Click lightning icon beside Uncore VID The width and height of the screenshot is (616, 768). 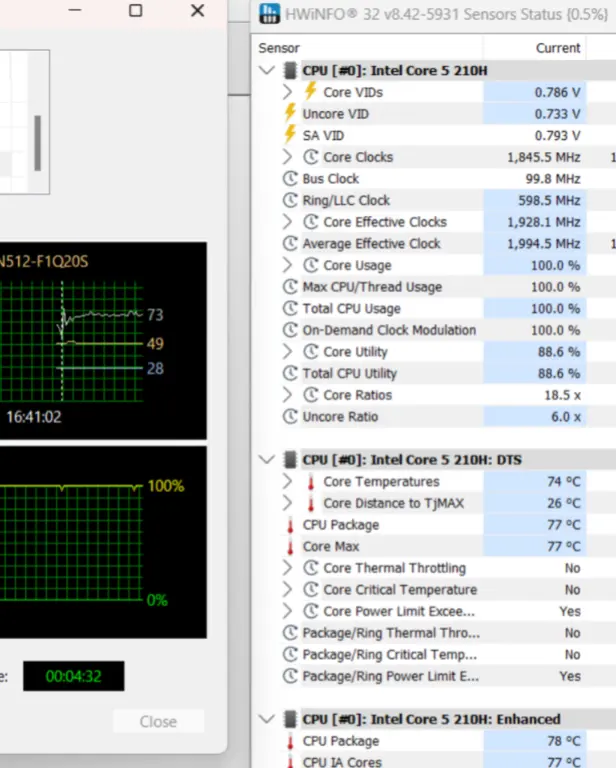click(290, 113)
